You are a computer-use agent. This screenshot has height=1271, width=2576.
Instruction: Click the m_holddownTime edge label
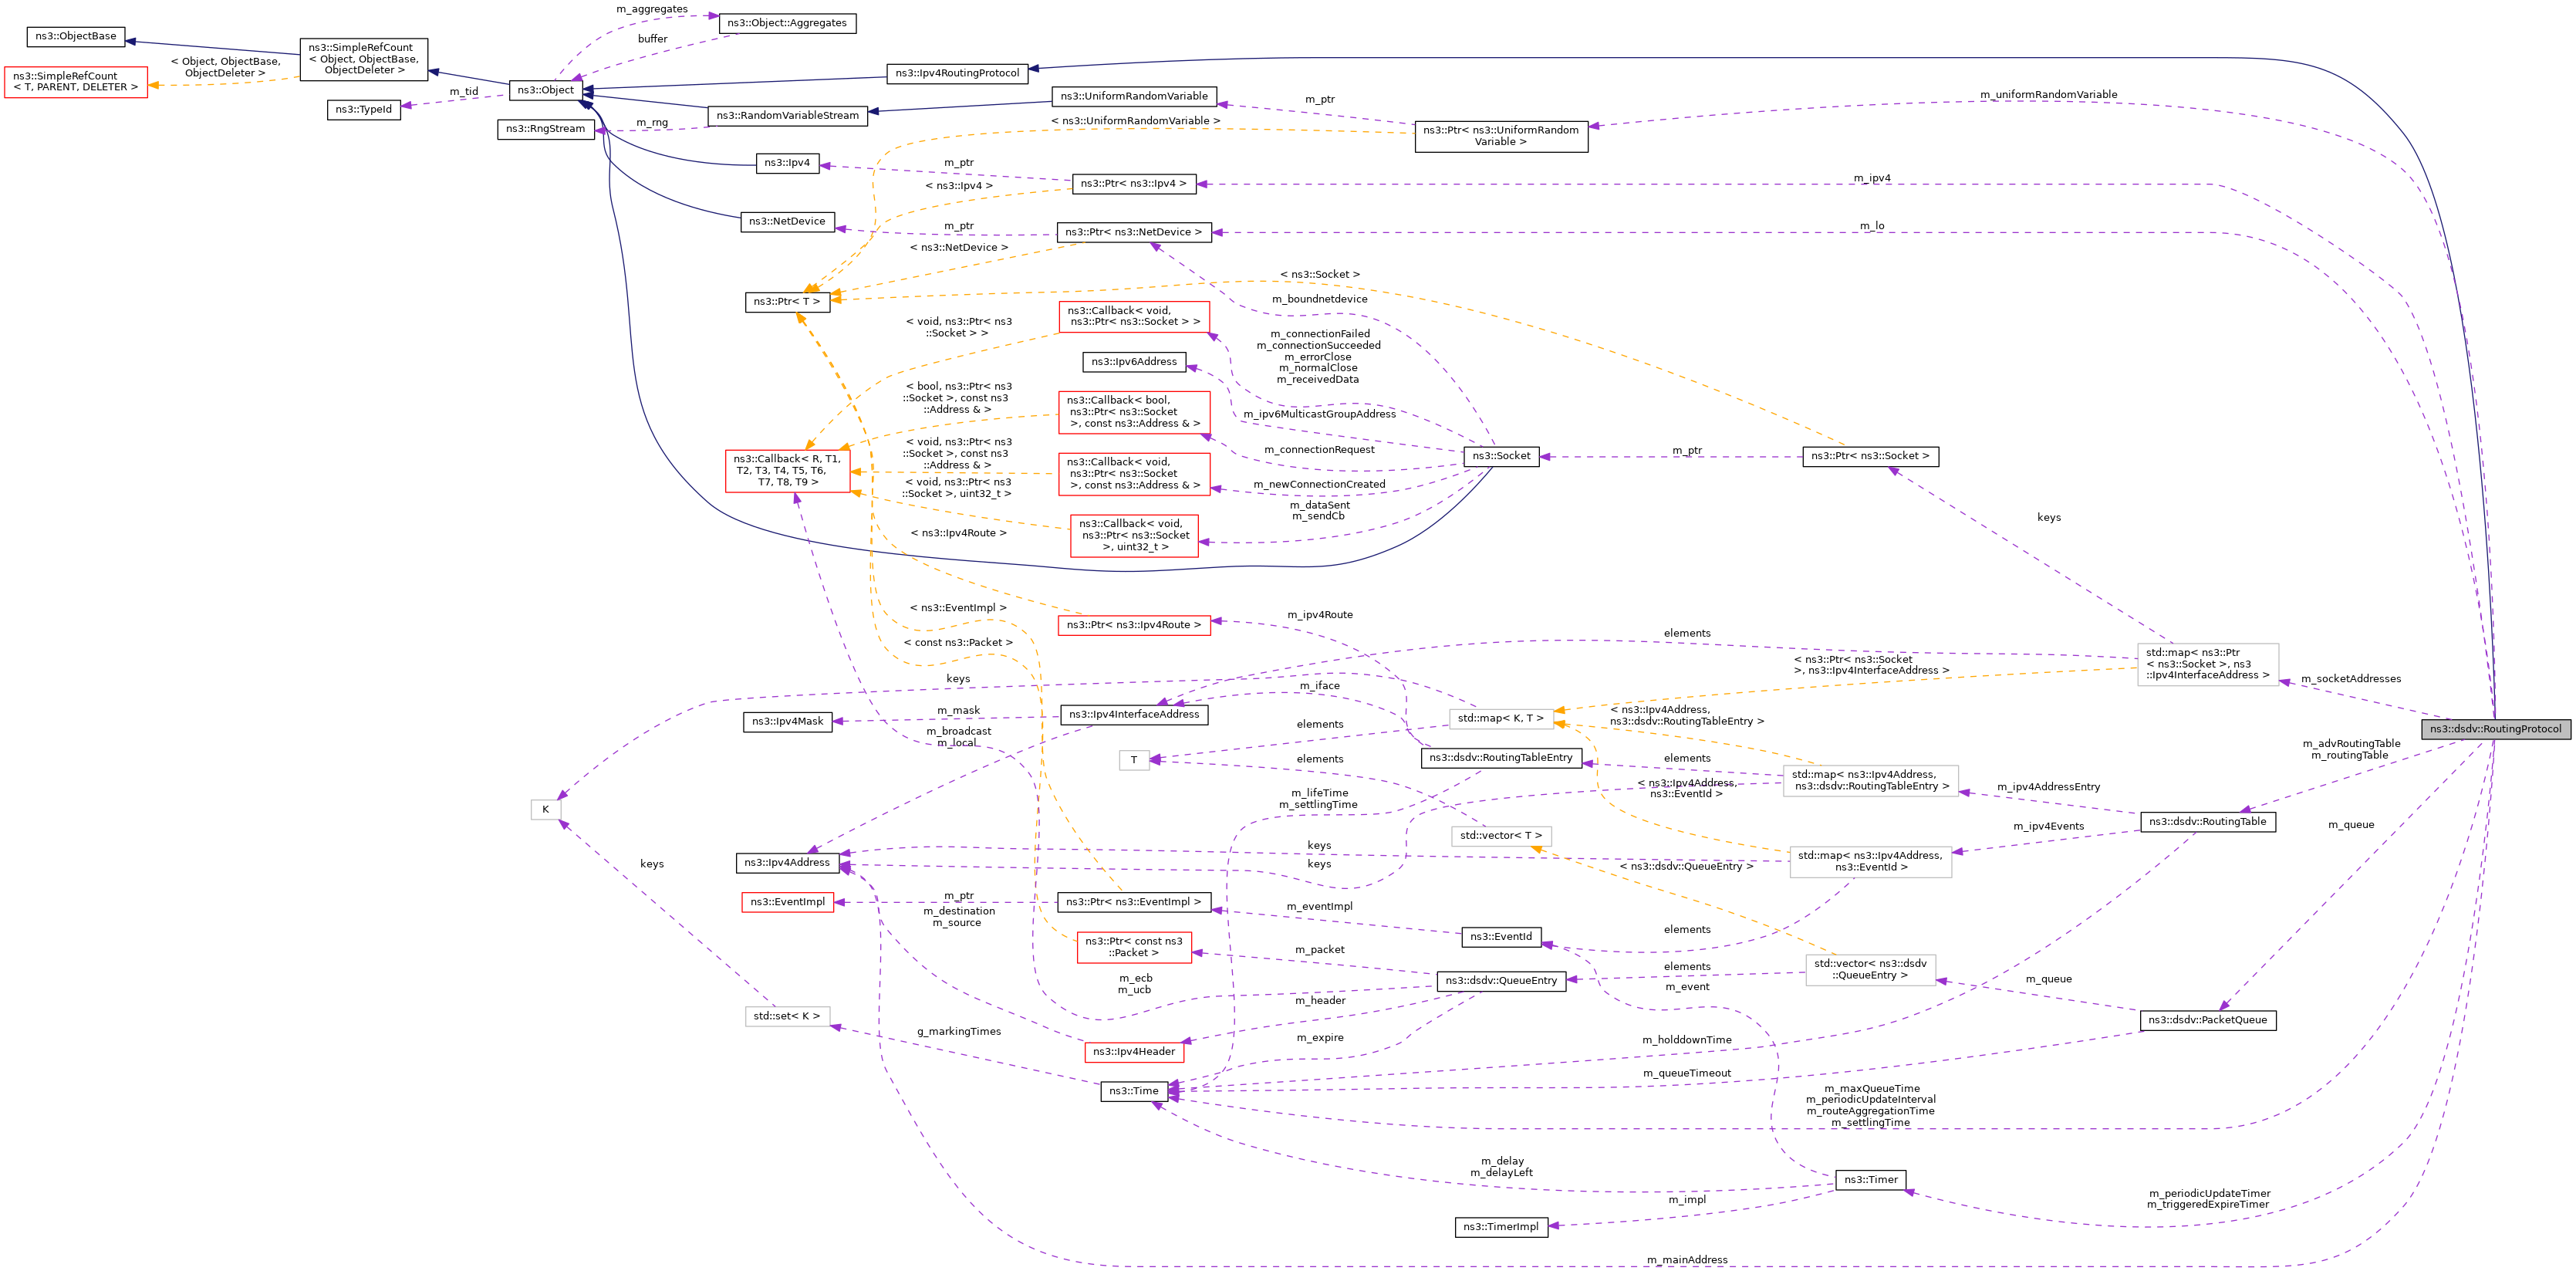[x=1686, y=1040]
